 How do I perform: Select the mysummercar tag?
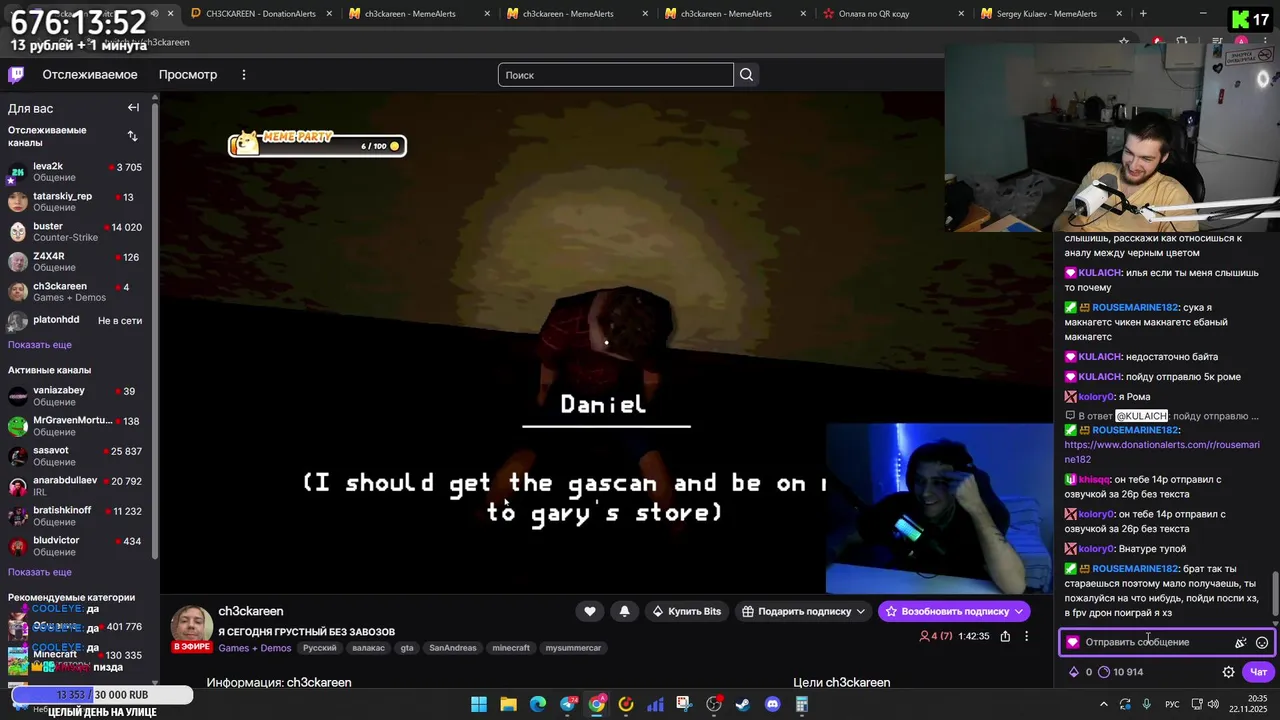pyautogui.click(x=573, y=648)
